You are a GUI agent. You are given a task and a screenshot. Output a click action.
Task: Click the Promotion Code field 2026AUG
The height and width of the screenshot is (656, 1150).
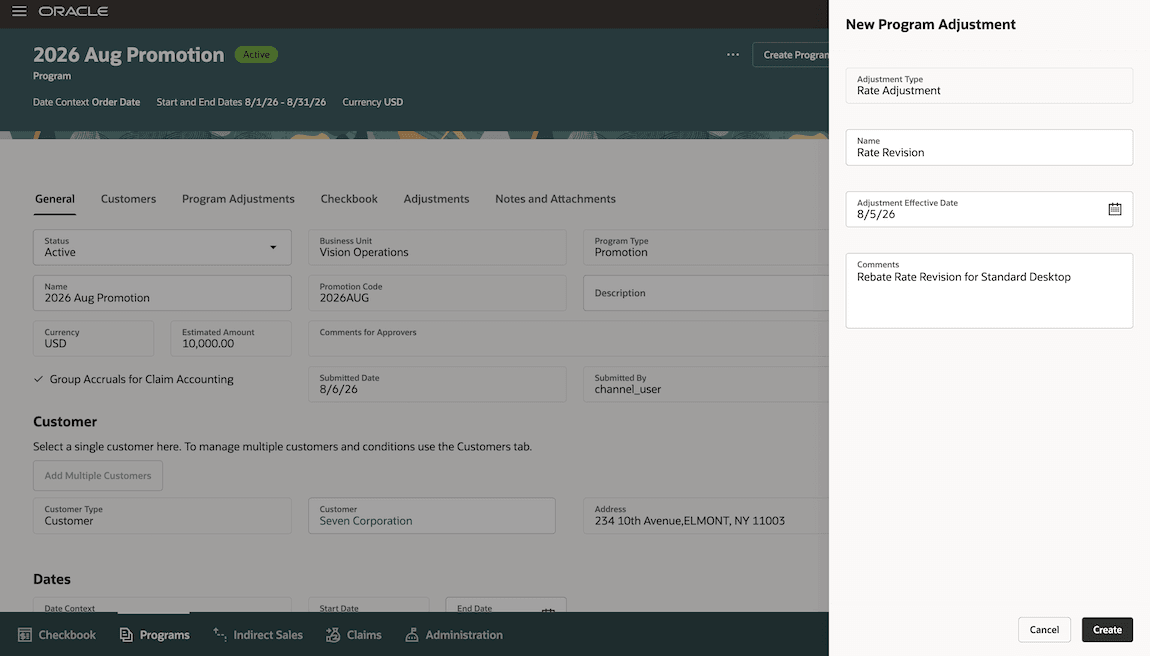[437, 293]
